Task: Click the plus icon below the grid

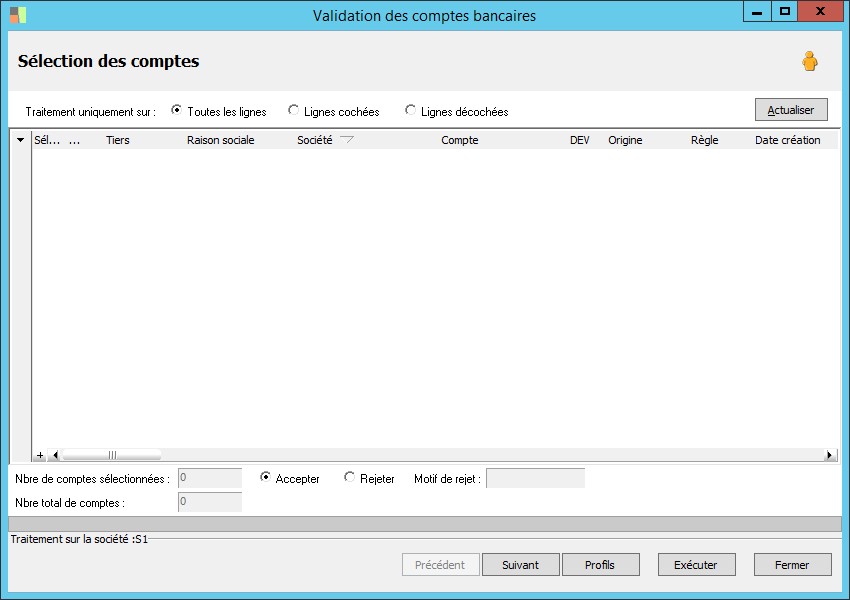Action: pyautogui.click(x=40, y=455)
